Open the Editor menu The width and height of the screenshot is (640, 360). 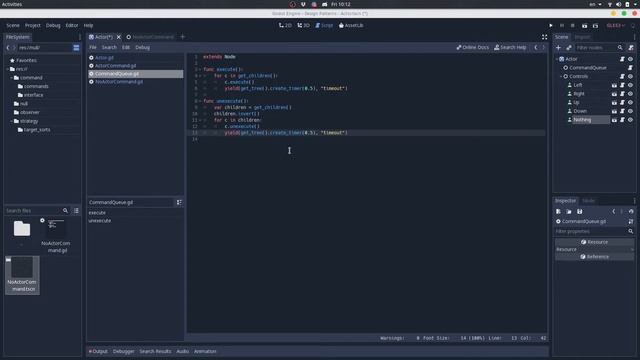pos(72,25)
